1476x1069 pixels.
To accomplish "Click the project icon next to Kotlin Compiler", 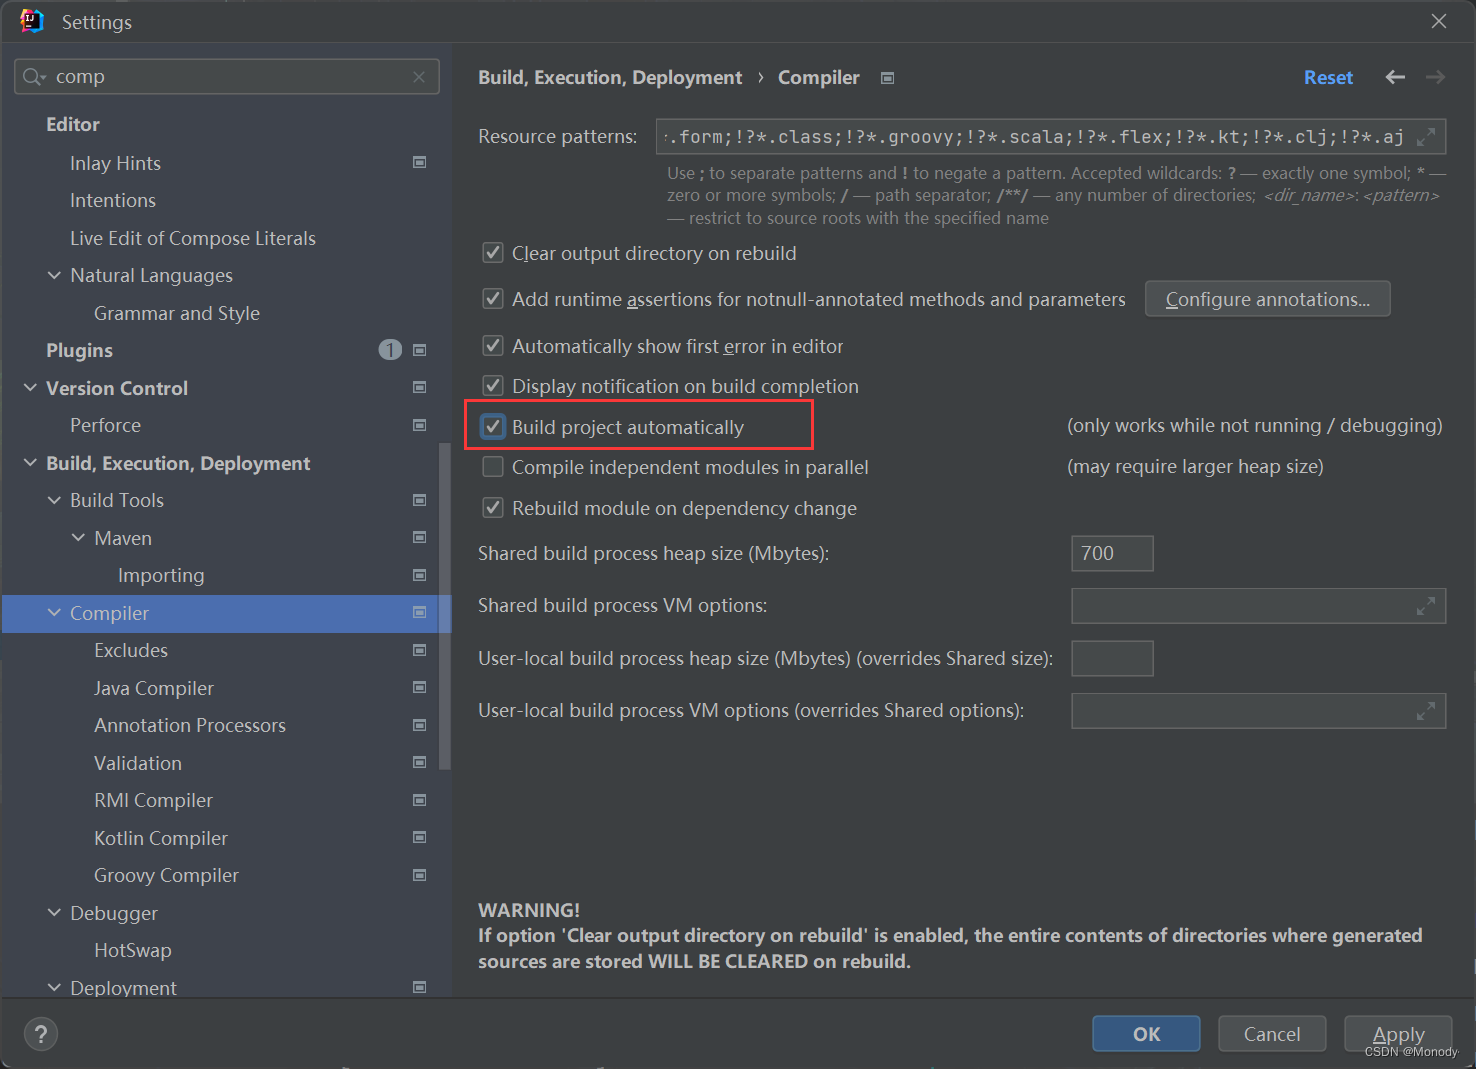I will (420, 837).
